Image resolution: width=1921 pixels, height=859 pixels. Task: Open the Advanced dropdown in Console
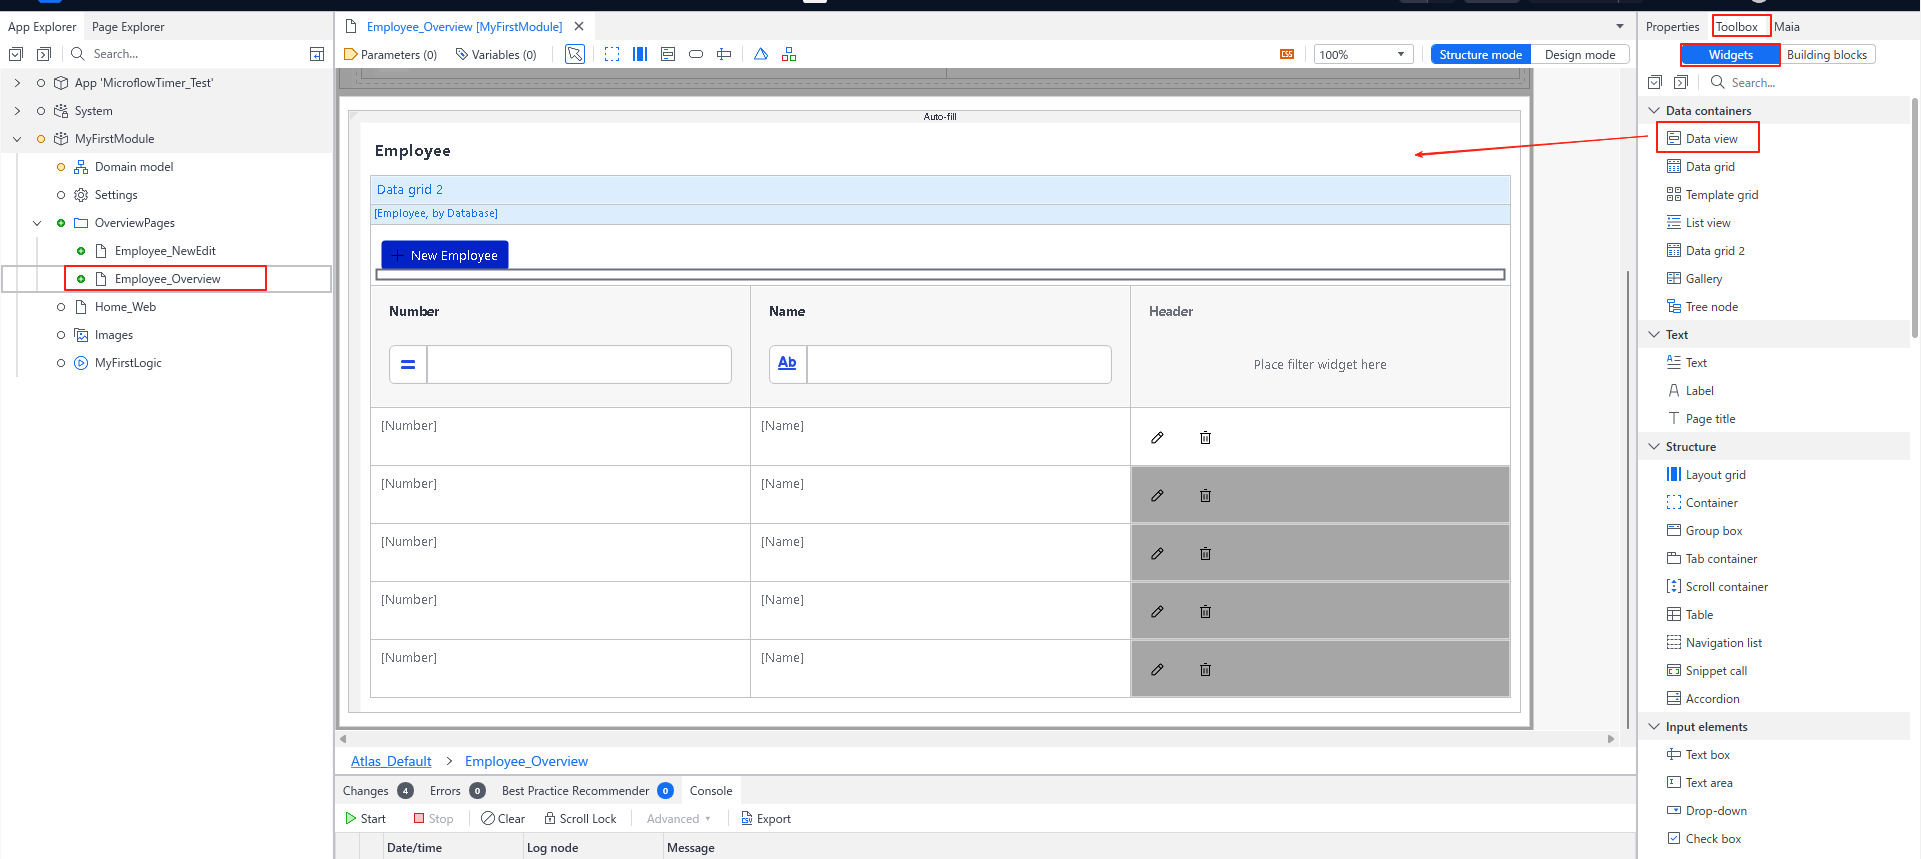pyautogui.click(x=679, y=819)
